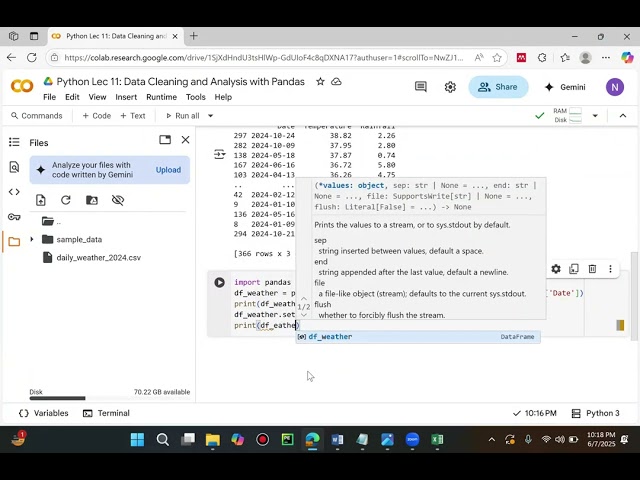This screenshot has width=640, height=480.
Task: Reload the page in browser
Action: (x=32, y=58)
